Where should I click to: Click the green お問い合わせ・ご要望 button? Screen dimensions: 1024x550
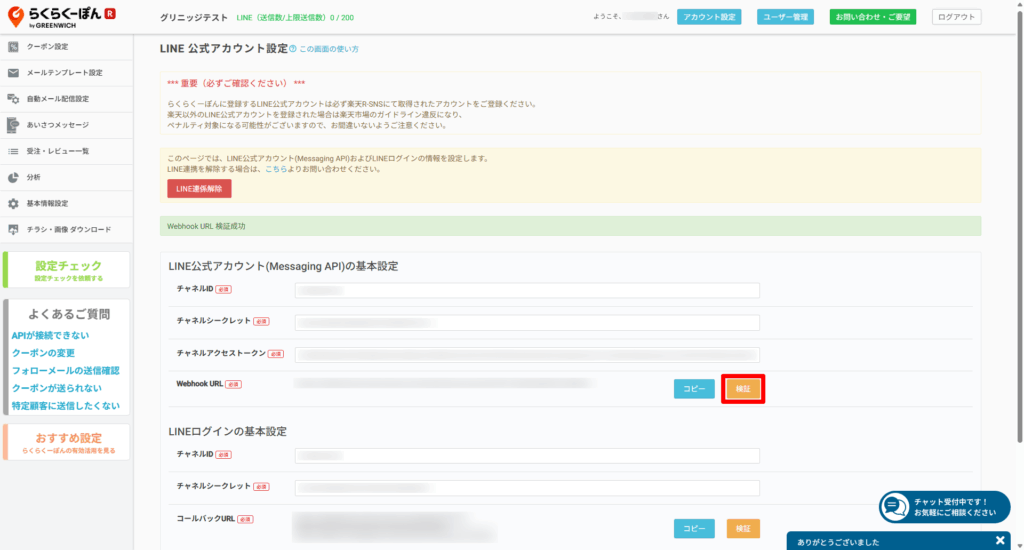[x=872, y=17]
